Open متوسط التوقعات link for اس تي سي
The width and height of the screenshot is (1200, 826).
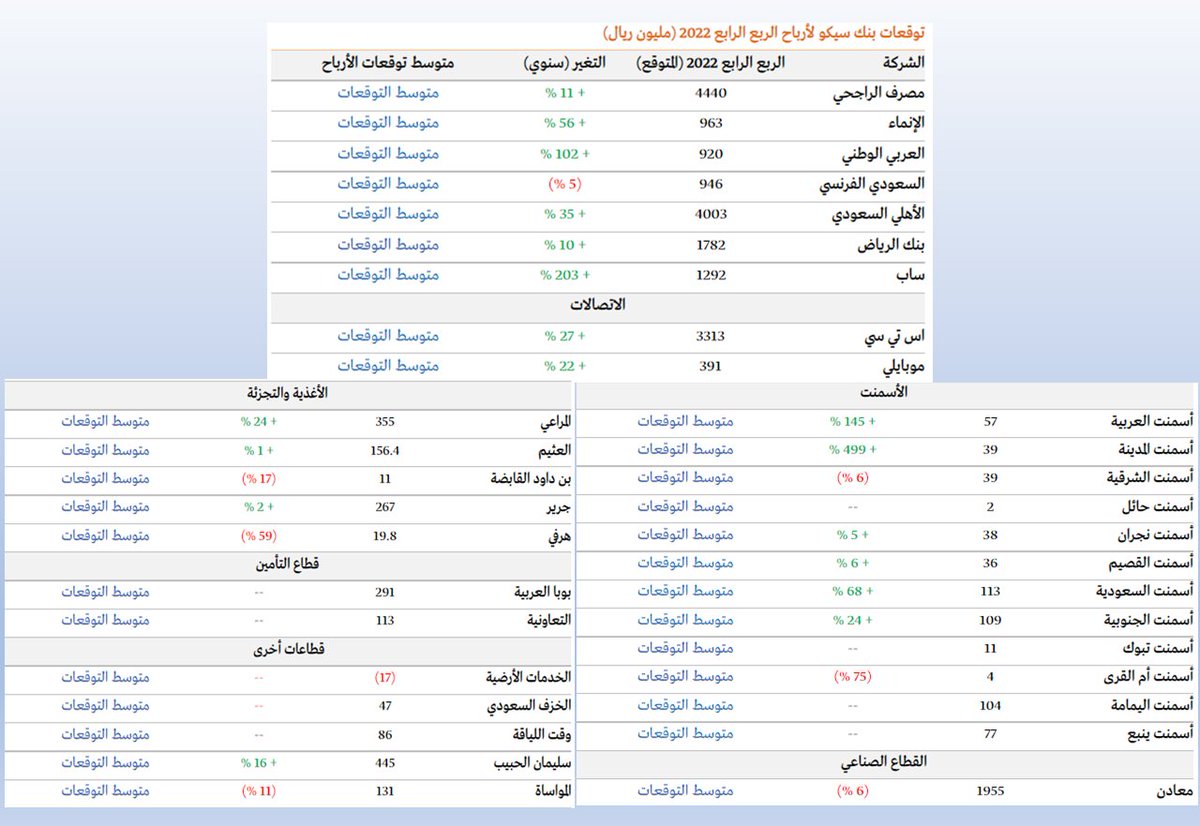388,336
